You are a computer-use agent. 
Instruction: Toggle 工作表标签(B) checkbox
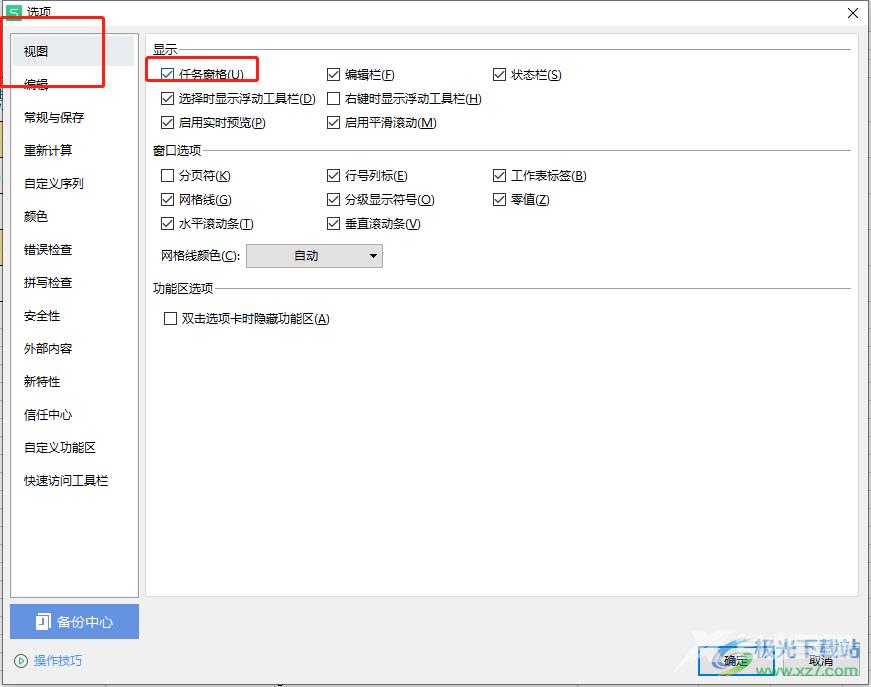tap(499, 175)
